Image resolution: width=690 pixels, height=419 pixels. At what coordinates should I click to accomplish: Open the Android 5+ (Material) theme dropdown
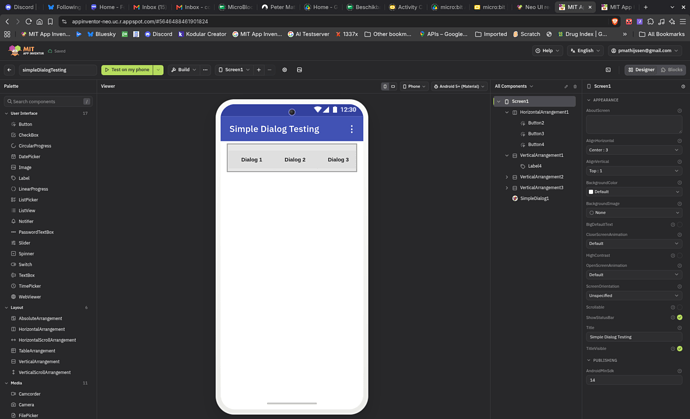pyautogui.click(x=459, y=86)
